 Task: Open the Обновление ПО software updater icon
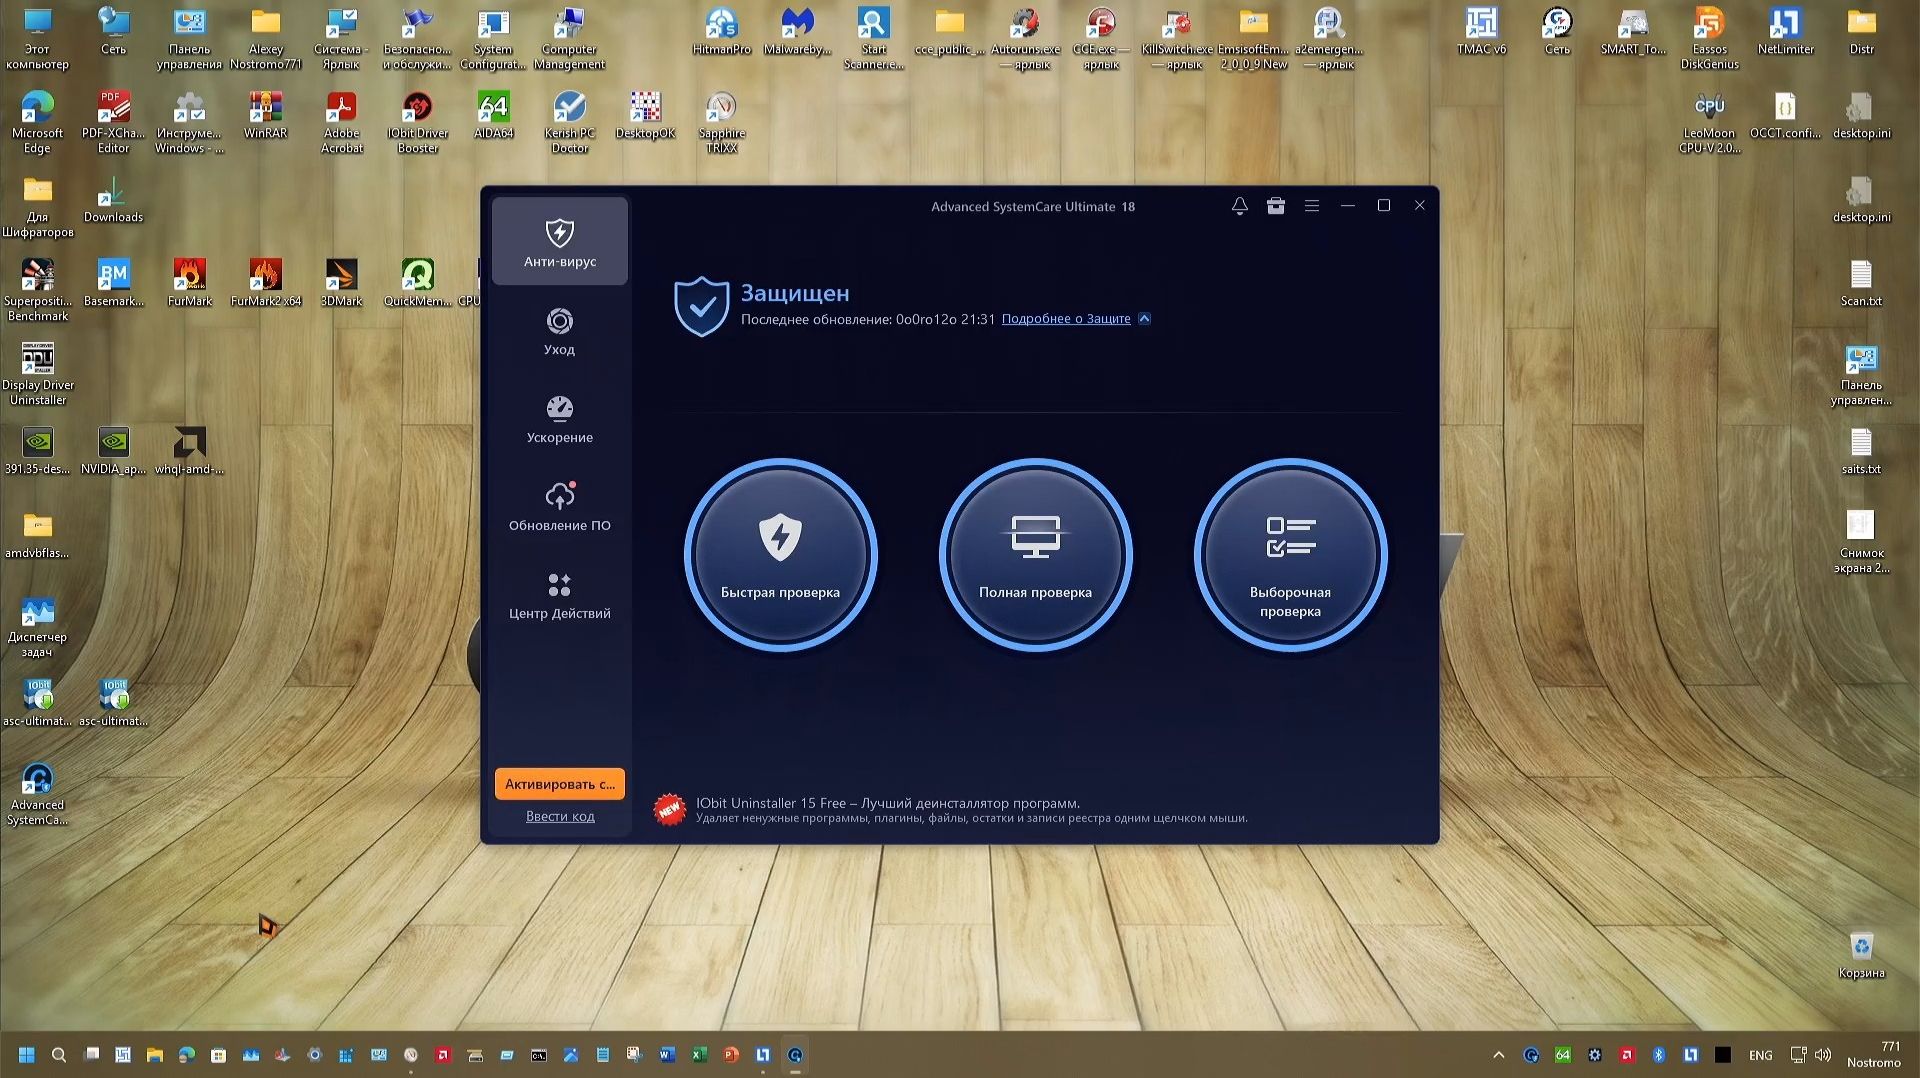click(559, 505)
